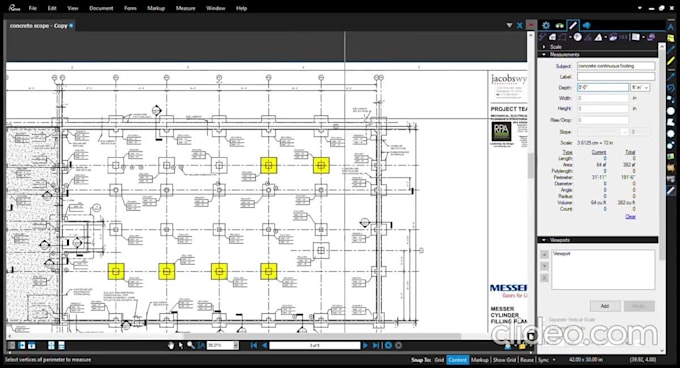Screen dimensions: 680x368
Task: Click in the Depth field
Action: click(x=603, y=88)
